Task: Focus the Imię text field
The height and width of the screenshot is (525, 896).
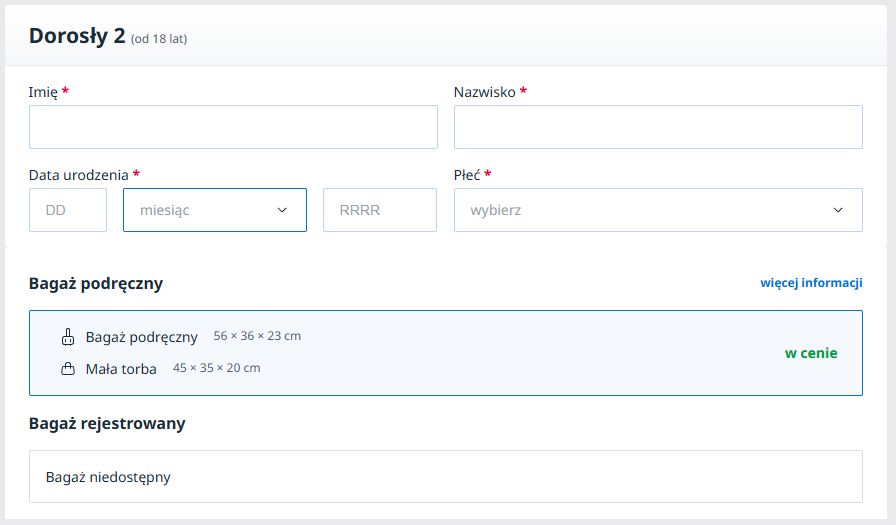Action: [233, 127]
